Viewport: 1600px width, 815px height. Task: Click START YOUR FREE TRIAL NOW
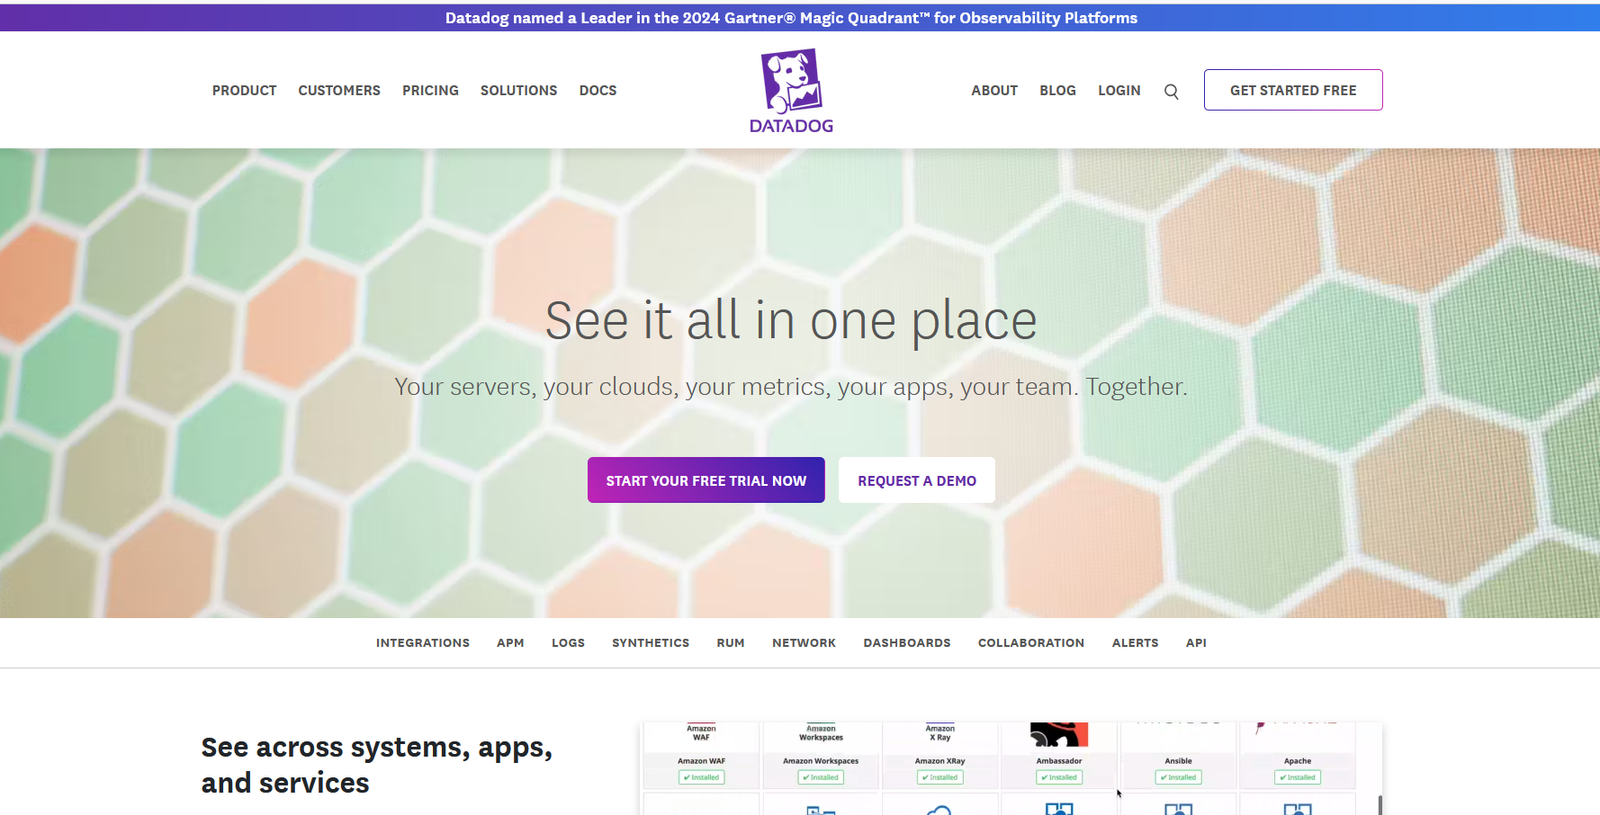706,480
